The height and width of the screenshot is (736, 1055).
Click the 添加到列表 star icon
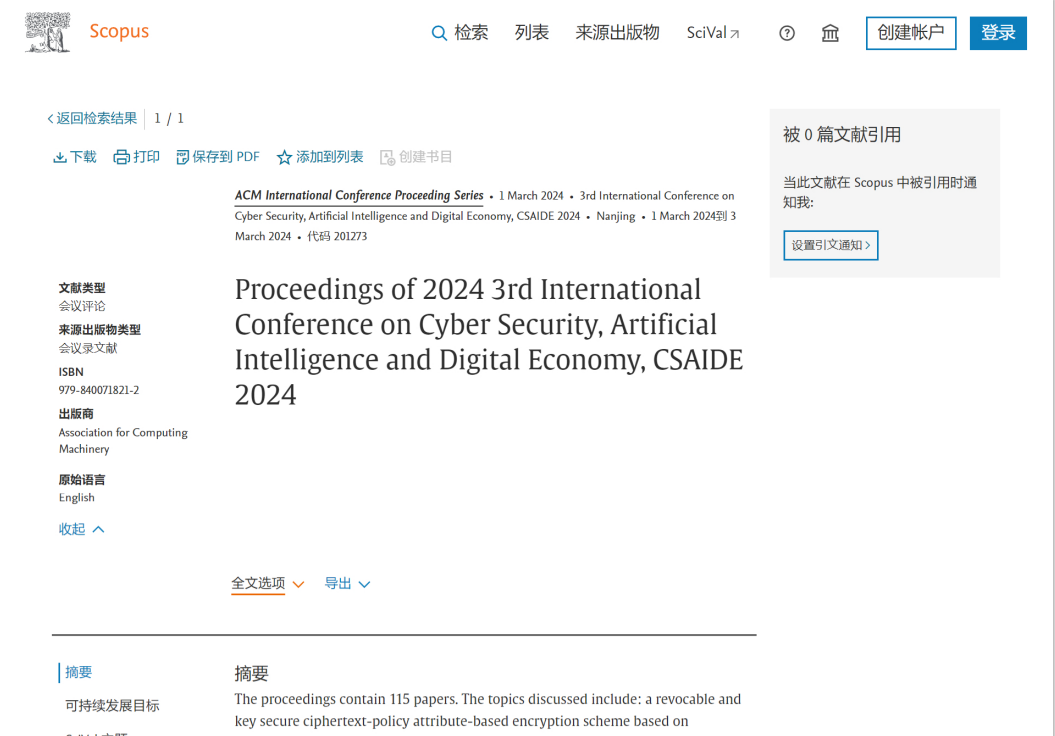[x=284, y=157]
